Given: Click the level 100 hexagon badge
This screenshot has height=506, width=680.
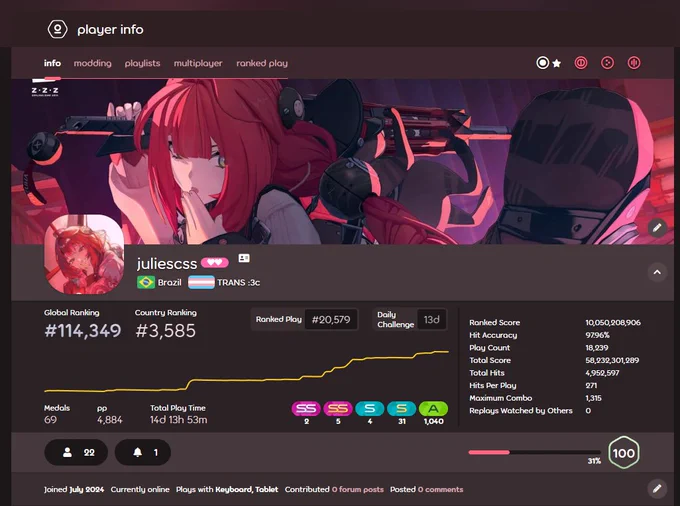Looking at the screenshot, I should (624, 453).
